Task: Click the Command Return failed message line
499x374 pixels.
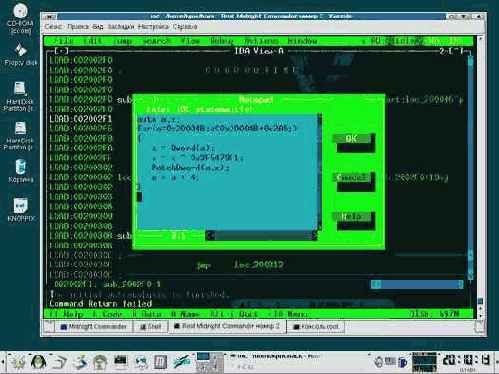Action: pos(101,304)
